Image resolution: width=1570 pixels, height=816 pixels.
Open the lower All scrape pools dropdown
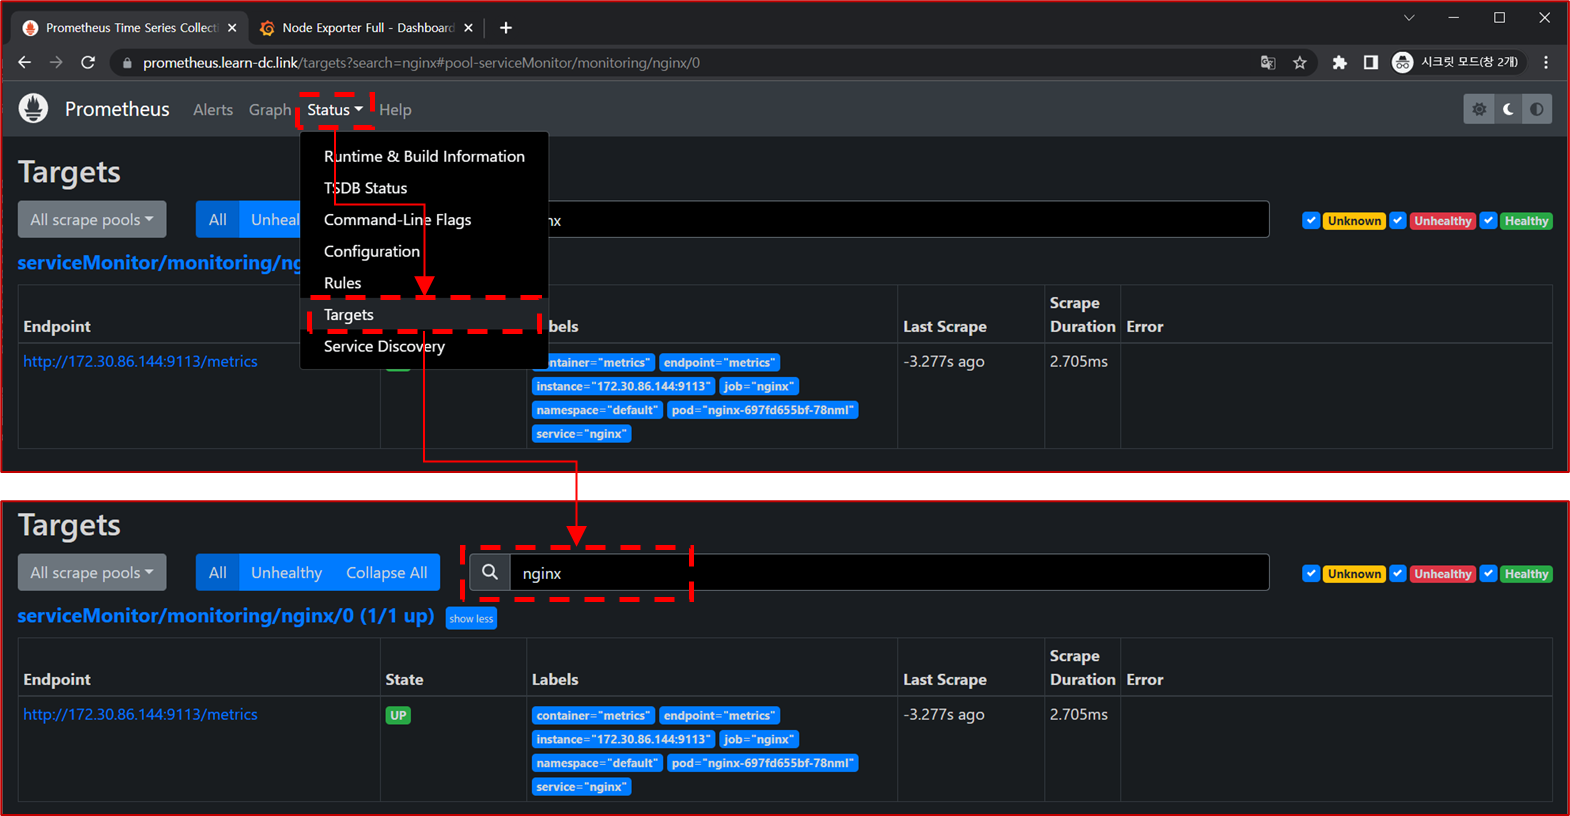[x=92, y=573]
